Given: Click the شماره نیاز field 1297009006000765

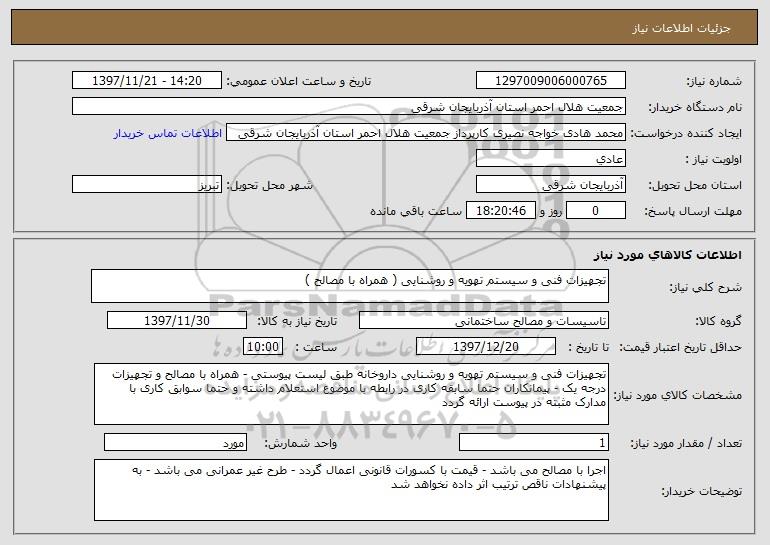Looking at the screenshot, I should coord(550,80).
